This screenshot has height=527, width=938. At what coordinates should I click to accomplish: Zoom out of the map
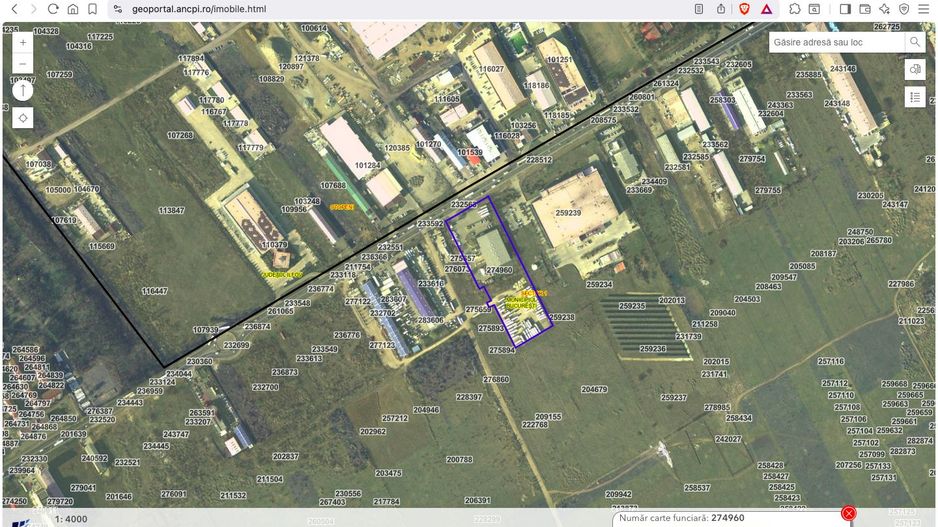[x=23, y=66]
